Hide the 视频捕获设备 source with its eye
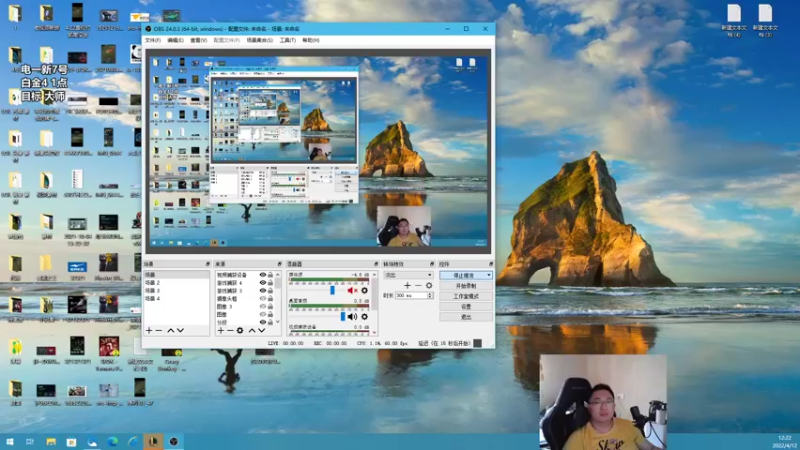The image size is (800, 450). (263, 275)
